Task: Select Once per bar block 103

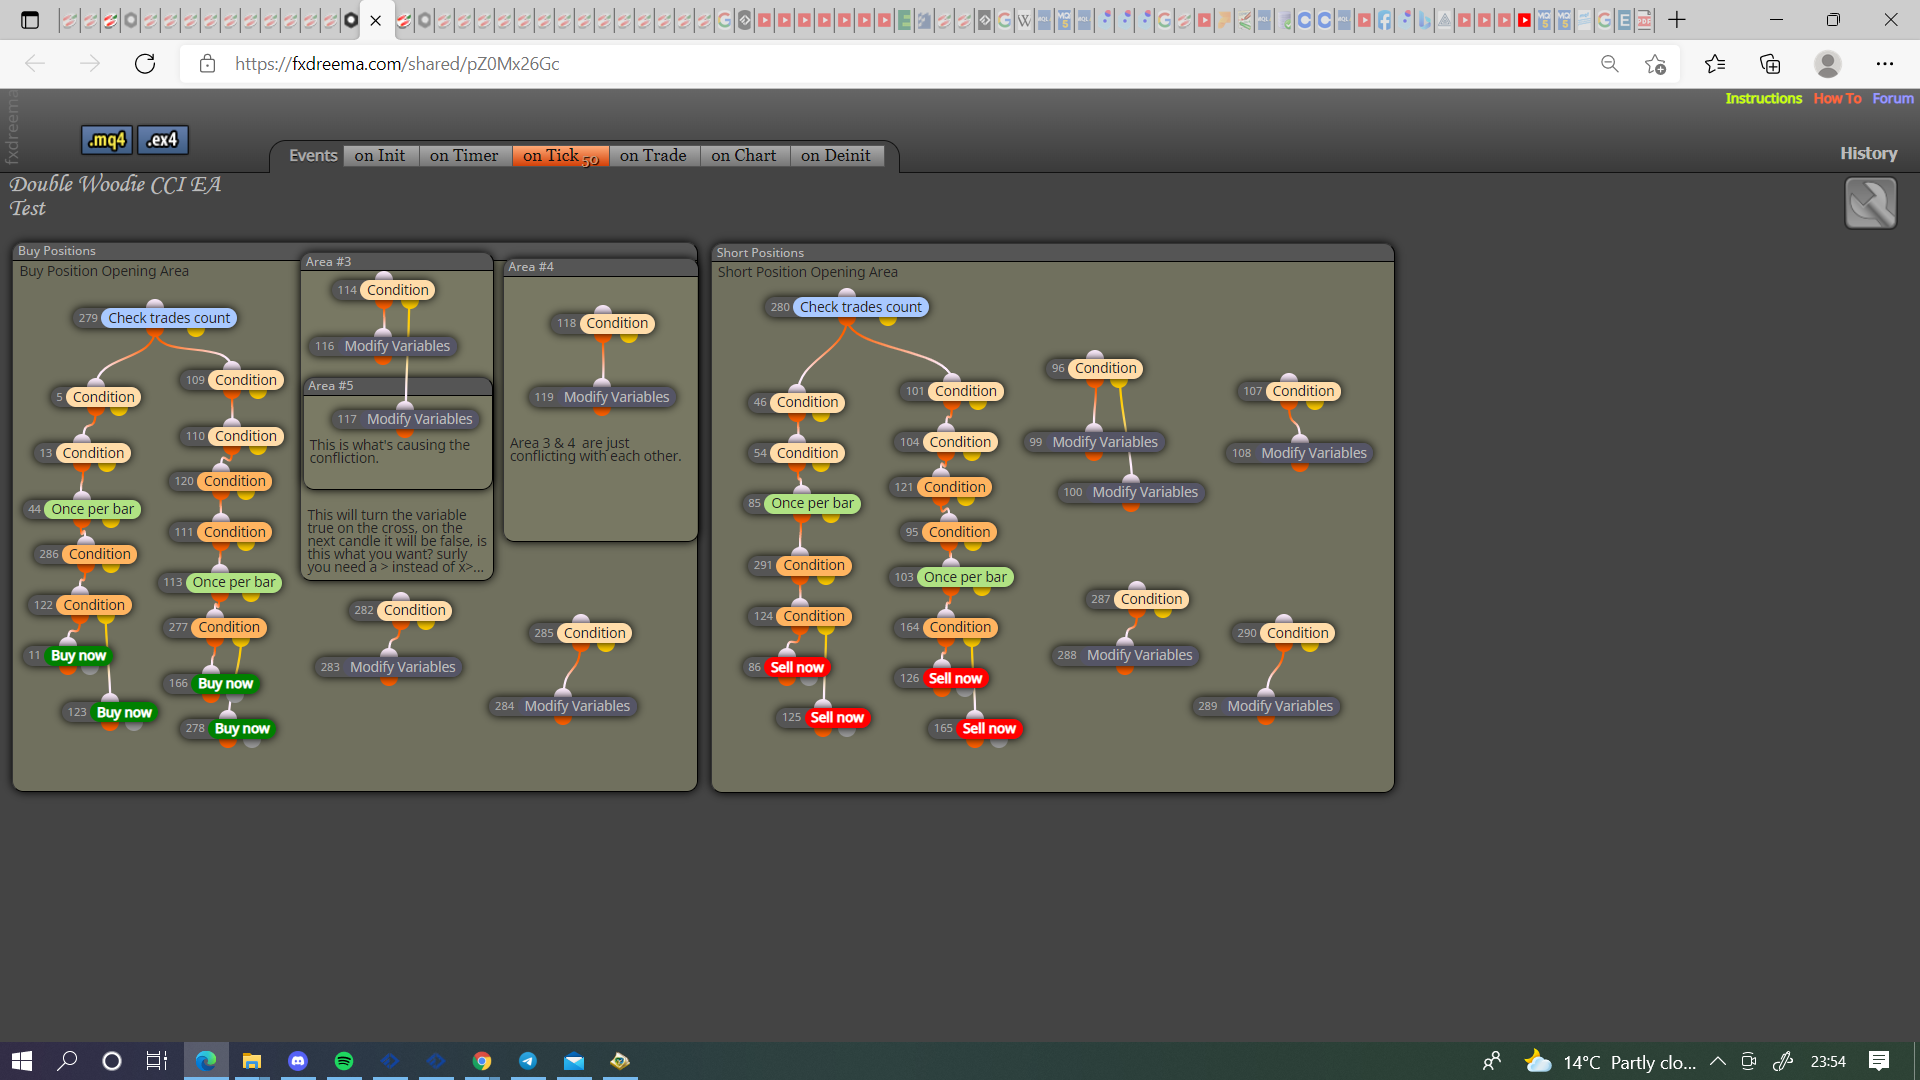Action: tap(951, 577)
